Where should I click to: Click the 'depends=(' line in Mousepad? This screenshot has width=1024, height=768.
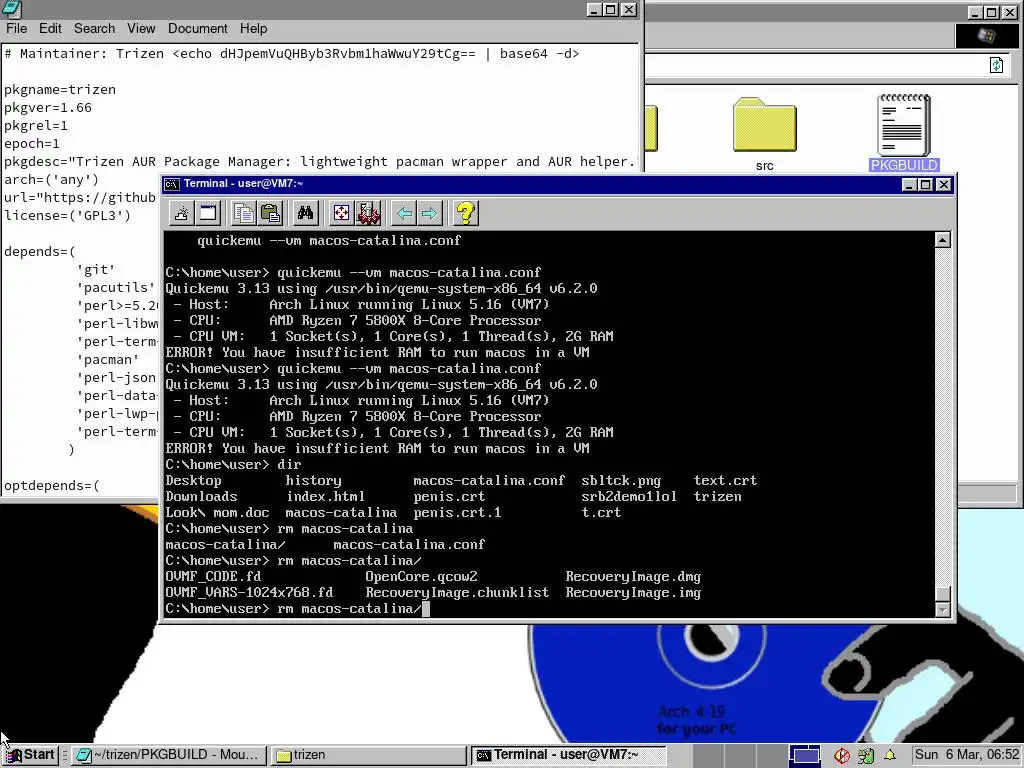coord(40,251)
